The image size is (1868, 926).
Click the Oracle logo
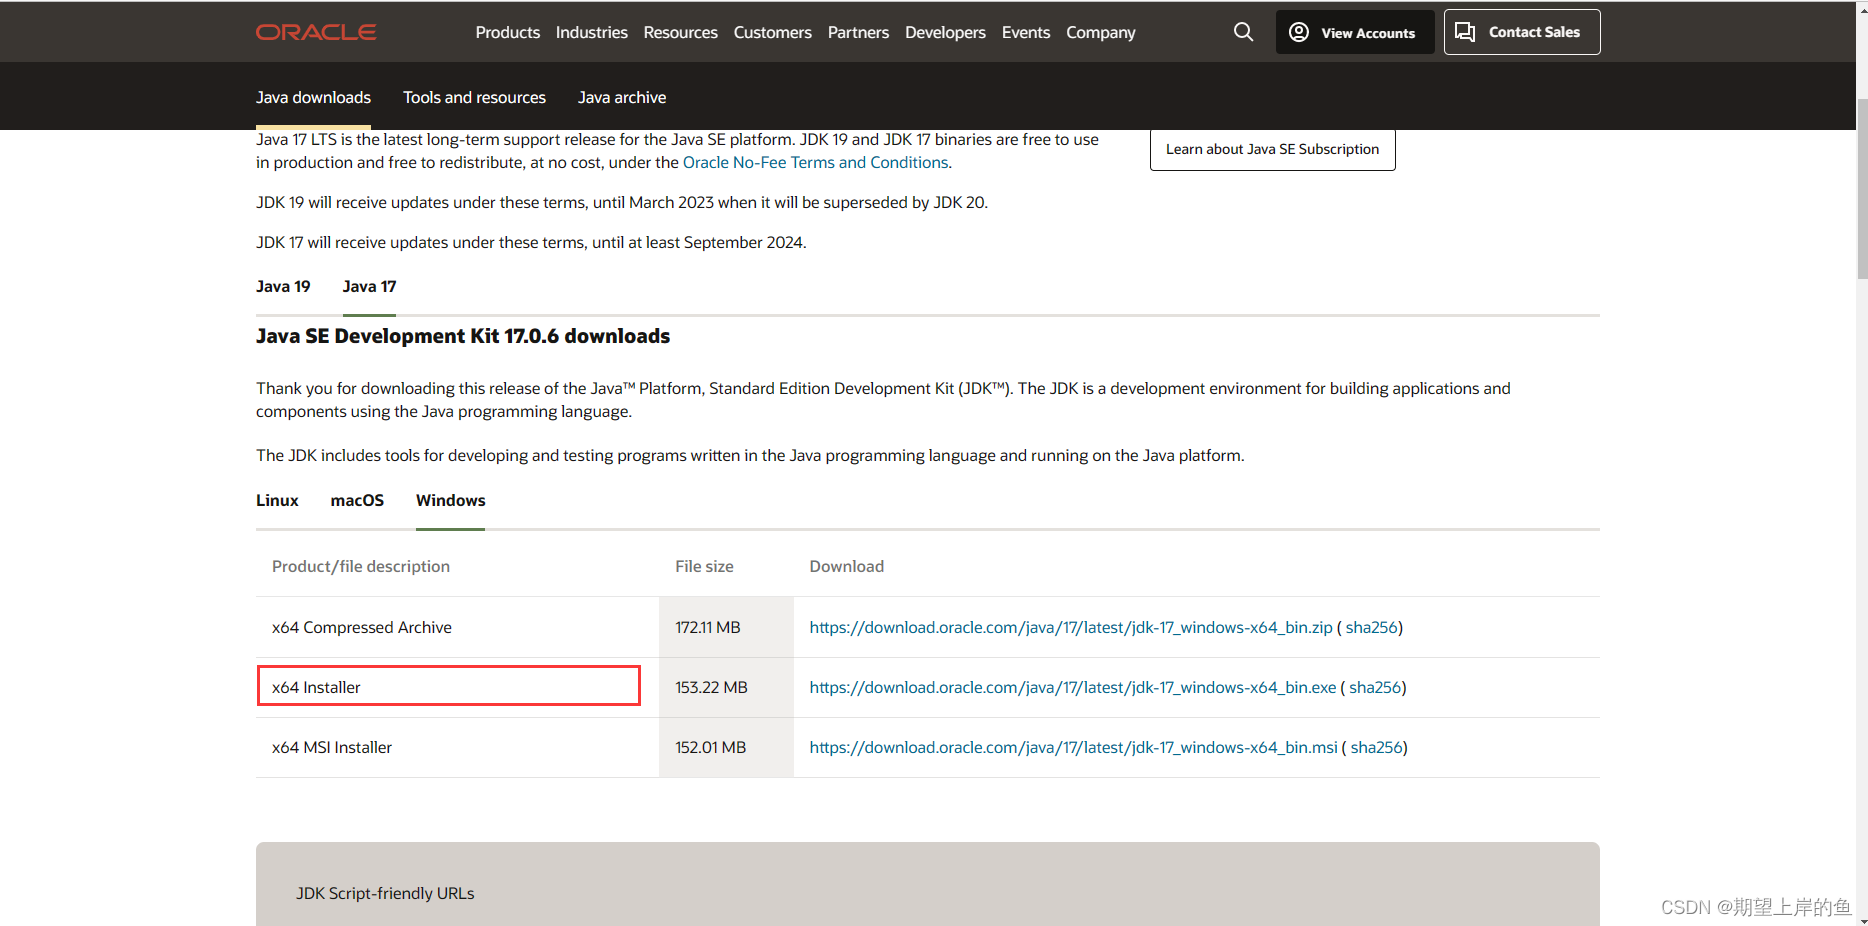pyautogui.click(x=316, y=32)
